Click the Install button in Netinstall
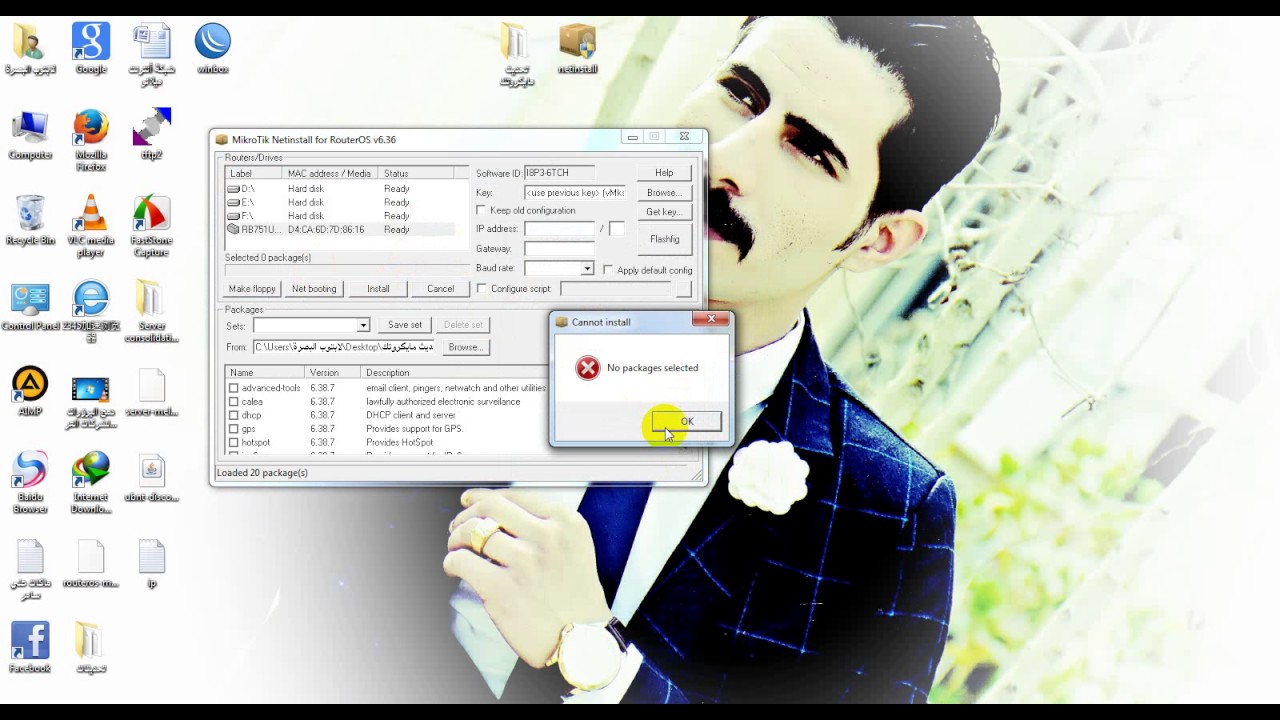The image size is (1280, 720). [x=378, y=289]
